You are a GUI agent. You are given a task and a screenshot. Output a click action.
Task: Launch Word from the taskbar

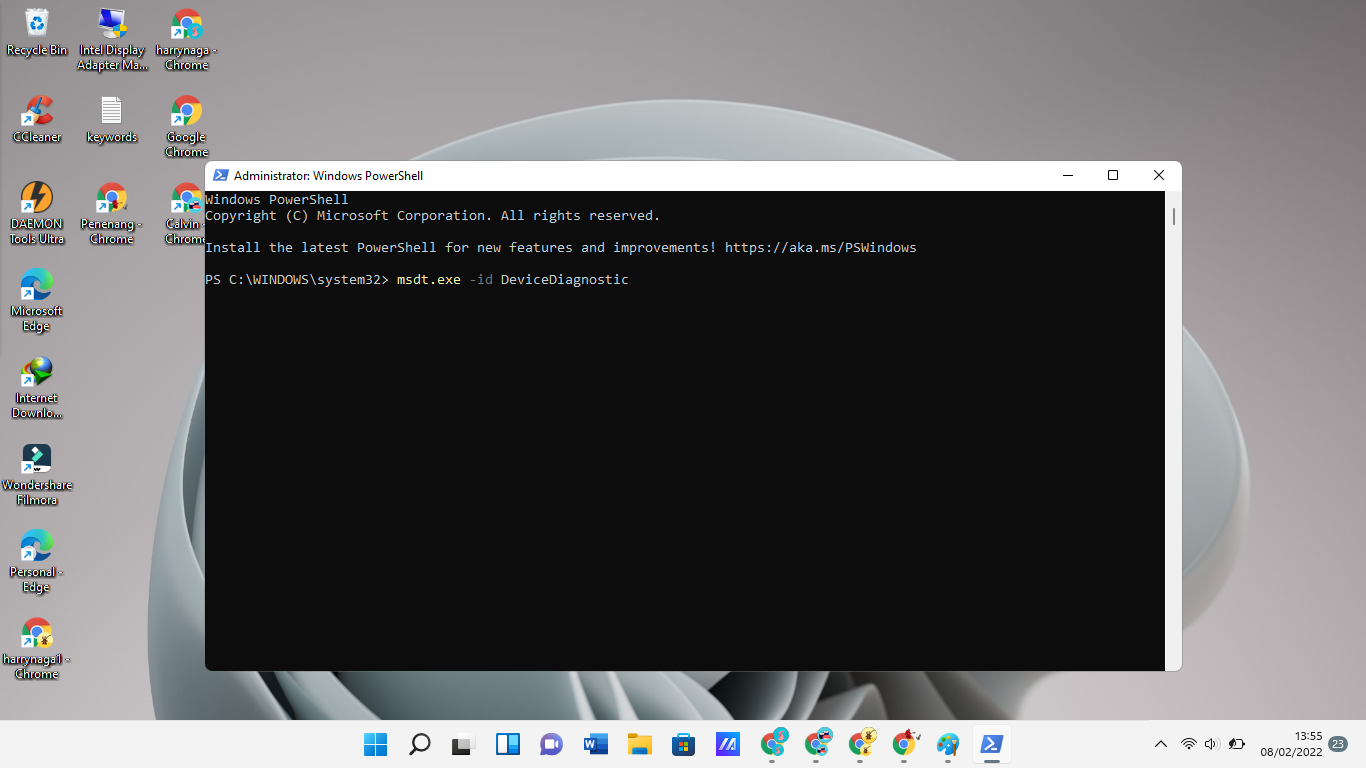[x=595, y=744]
